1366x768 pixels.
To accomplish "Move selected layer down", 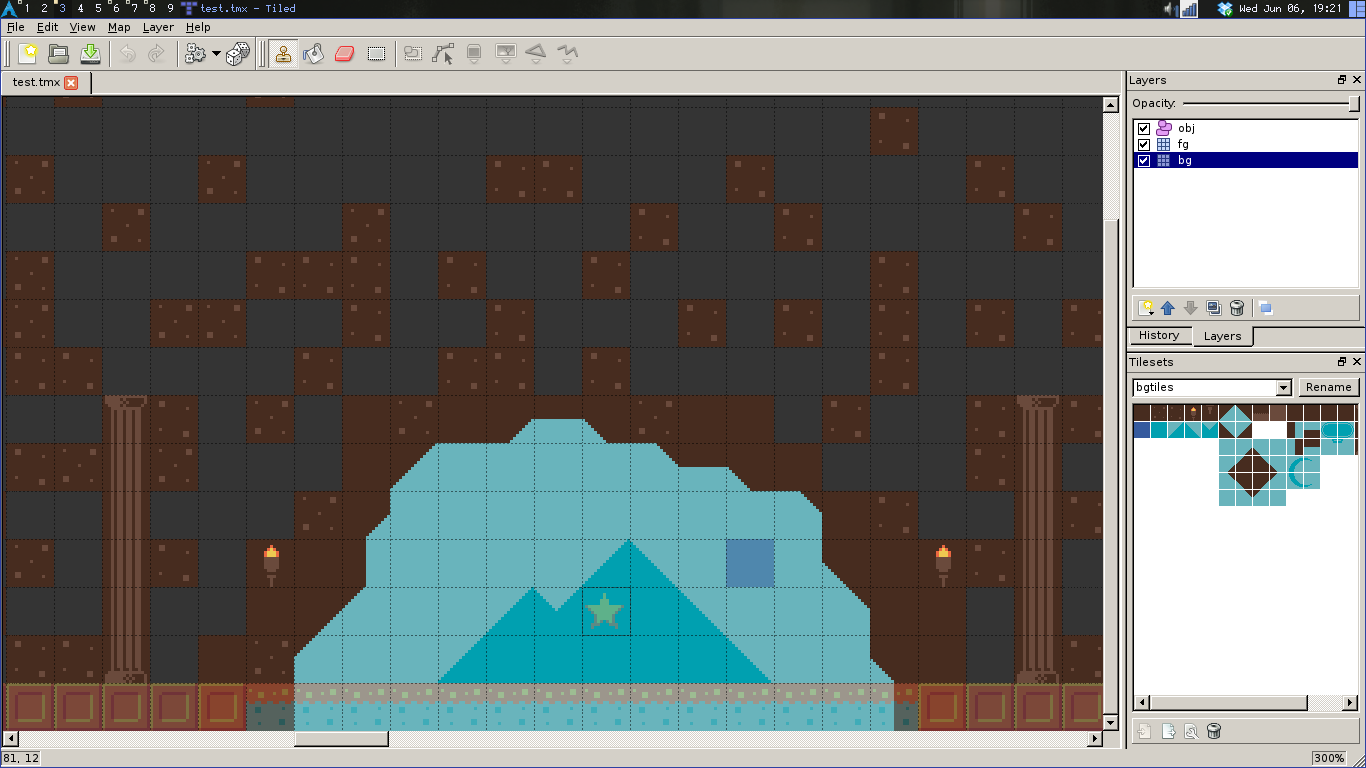I will [x=1190, y=308].
